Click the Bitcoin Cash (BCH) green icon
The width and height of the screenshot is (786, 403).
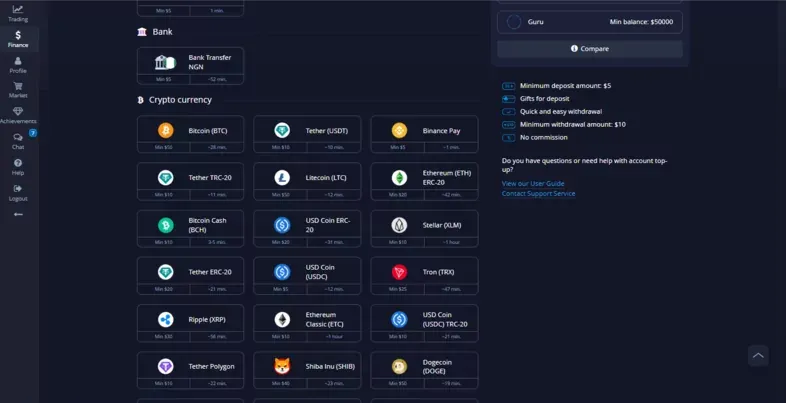pos(165,225)
